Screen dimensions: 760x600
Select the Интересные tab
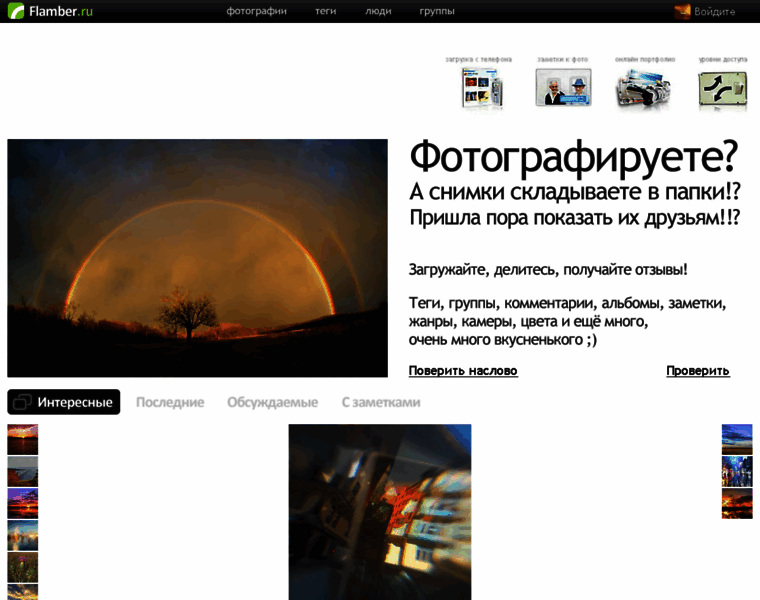coord(63,402)
